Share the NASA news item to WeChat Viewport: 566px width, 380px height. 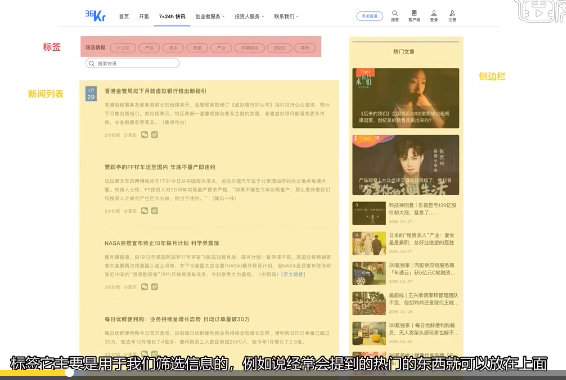point(144,287)
